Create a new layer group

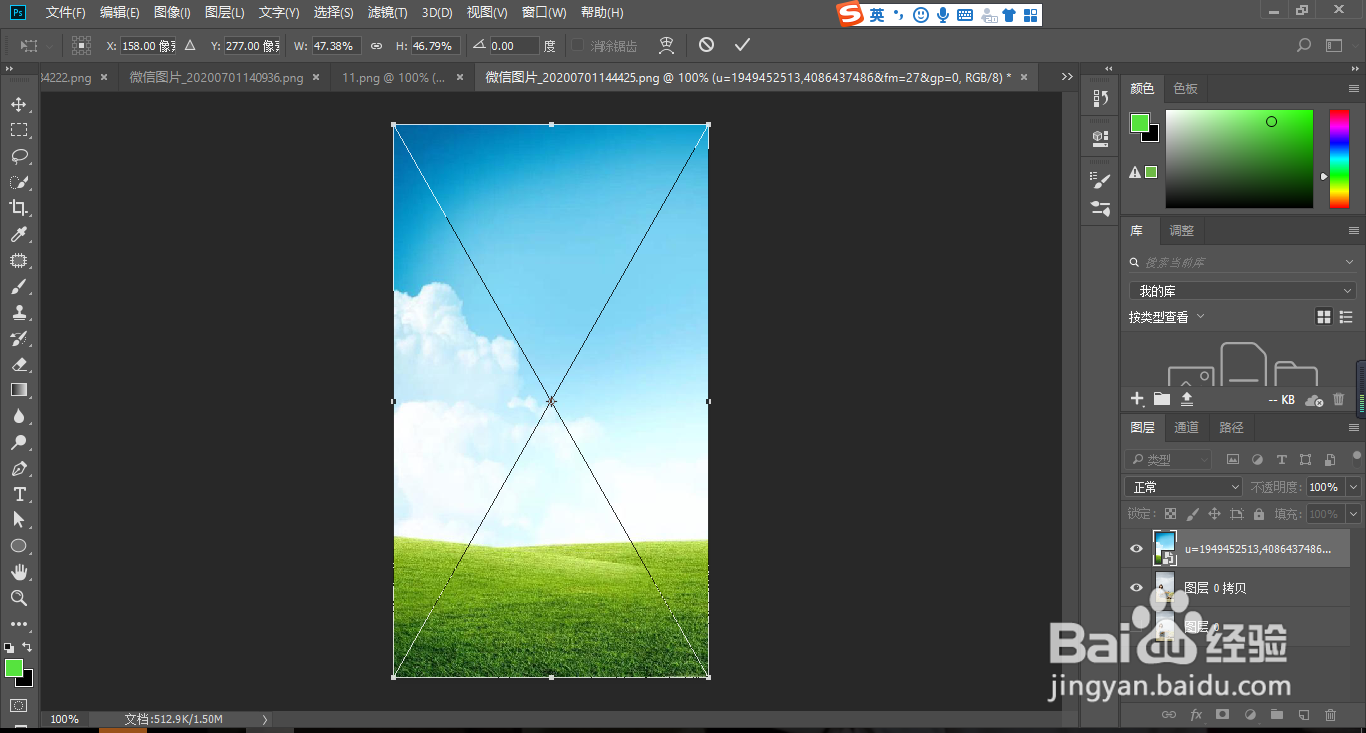[1276, 715]
